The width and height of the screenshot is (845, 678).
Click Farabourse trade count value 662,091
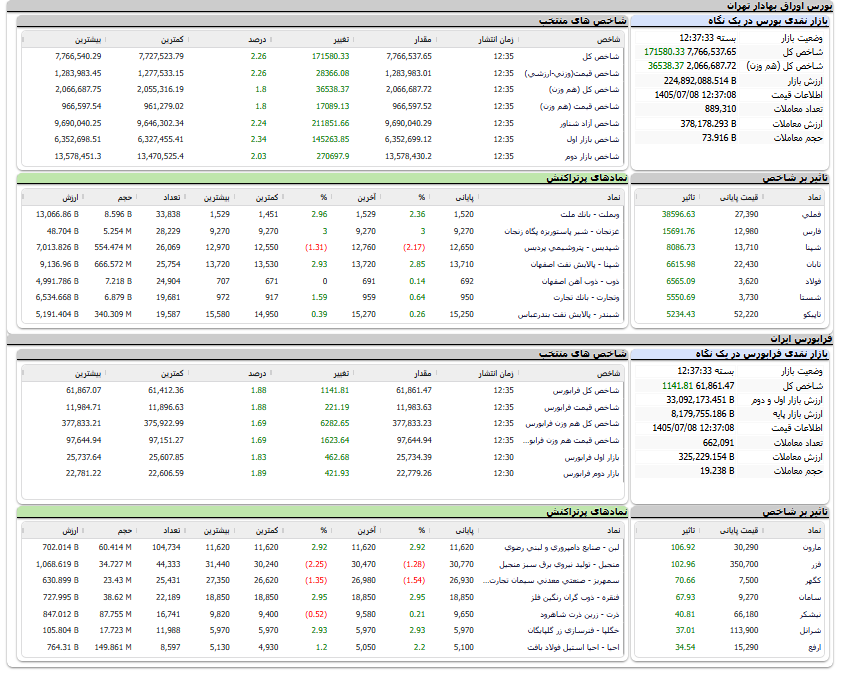tap(718, 442)
